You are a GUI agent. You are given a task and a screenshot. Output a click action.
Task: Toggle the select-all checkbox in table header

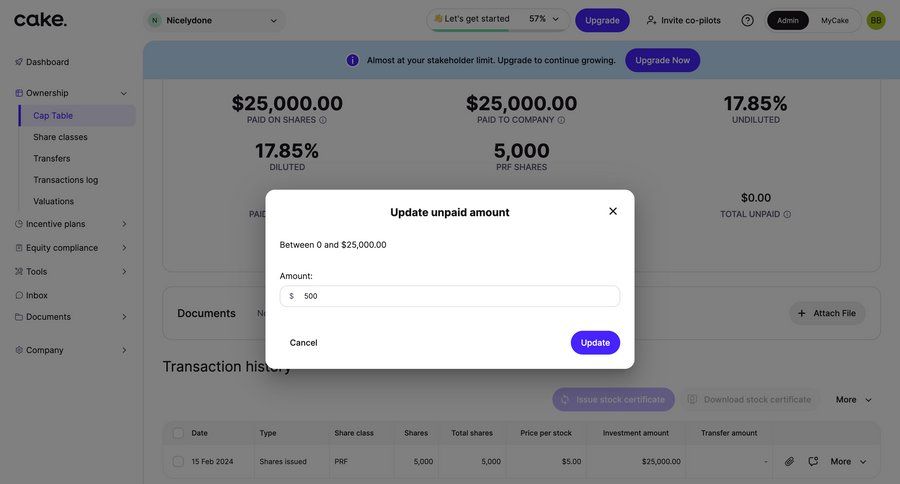point(178,433)
